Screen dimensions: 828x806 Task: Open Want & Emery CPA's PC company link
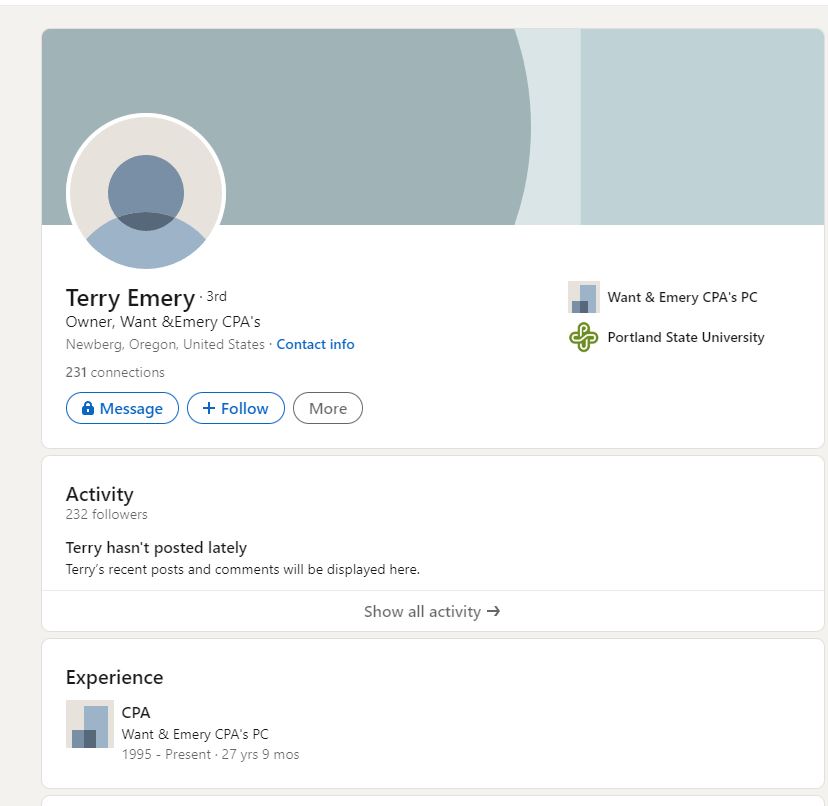(x=682, y=297)
